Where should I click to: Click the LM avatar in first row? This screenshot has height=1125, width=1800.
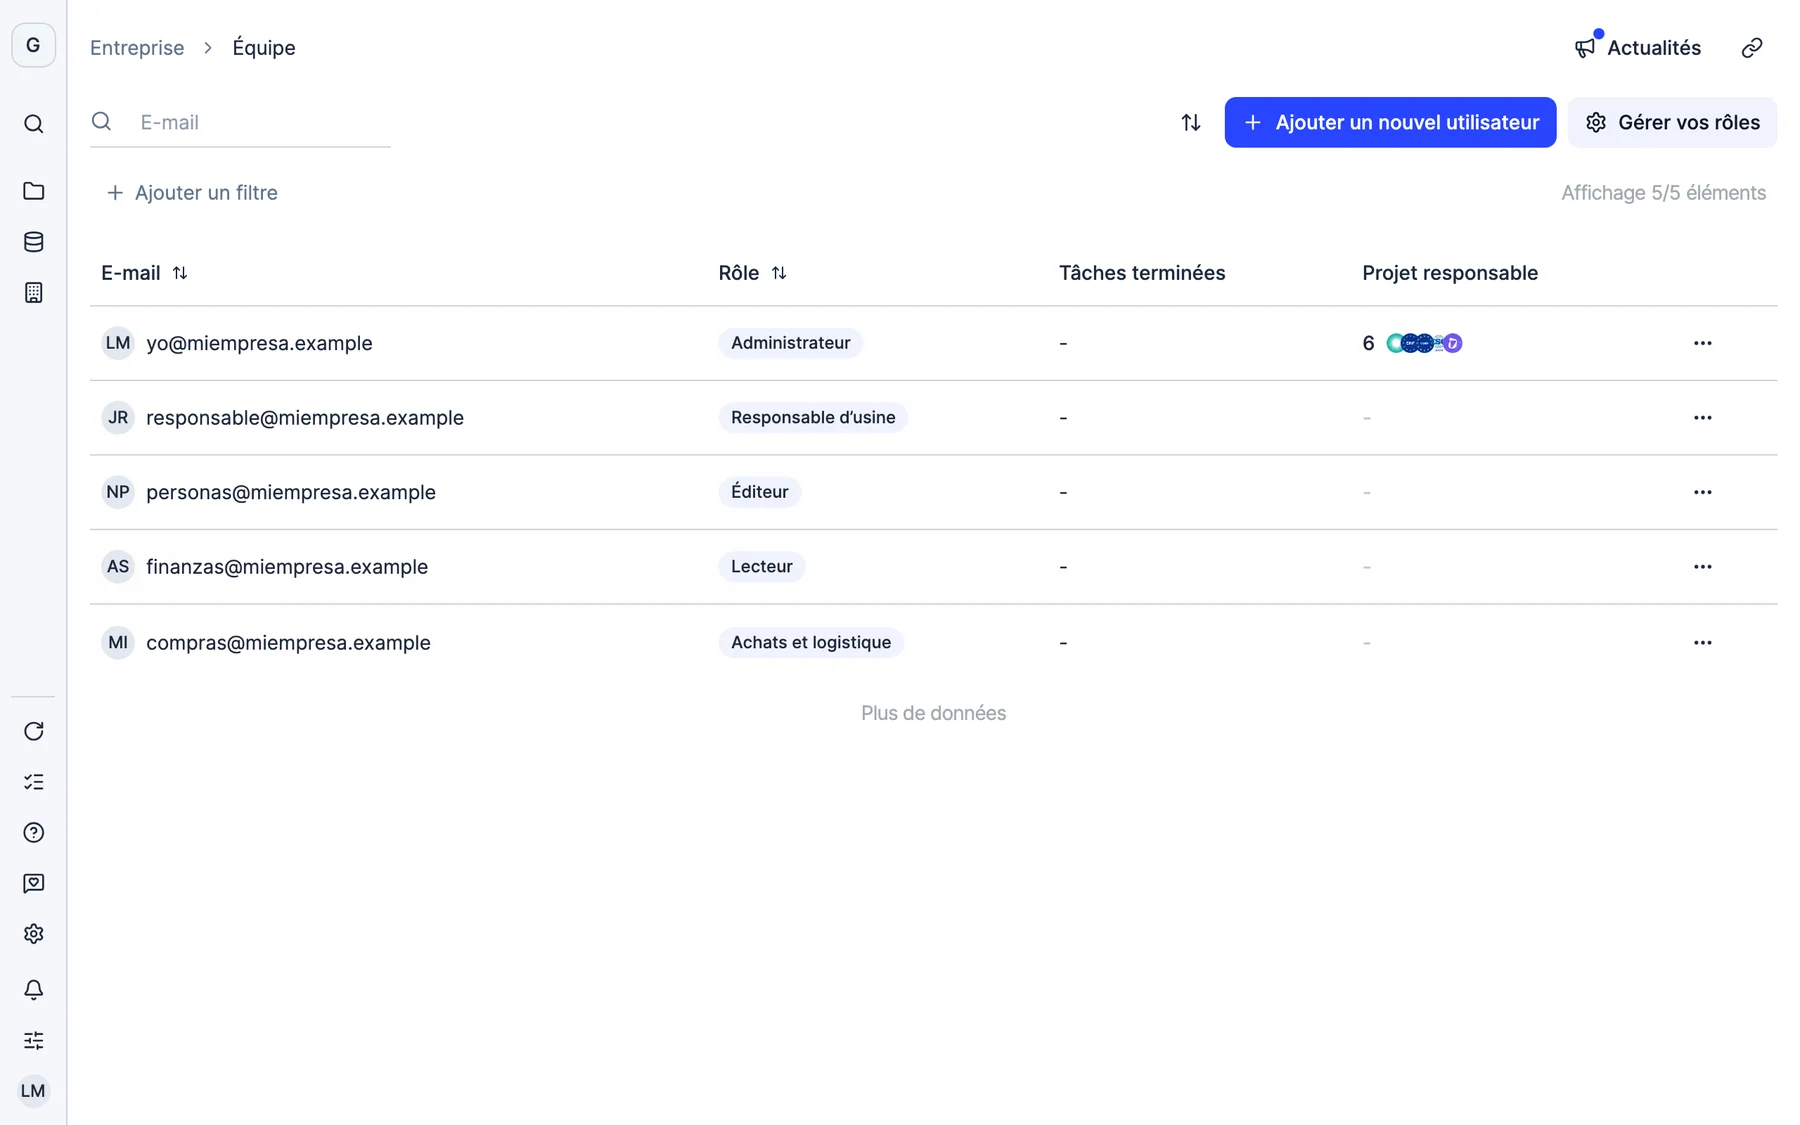pyautogui.click(x=118, y=343)
